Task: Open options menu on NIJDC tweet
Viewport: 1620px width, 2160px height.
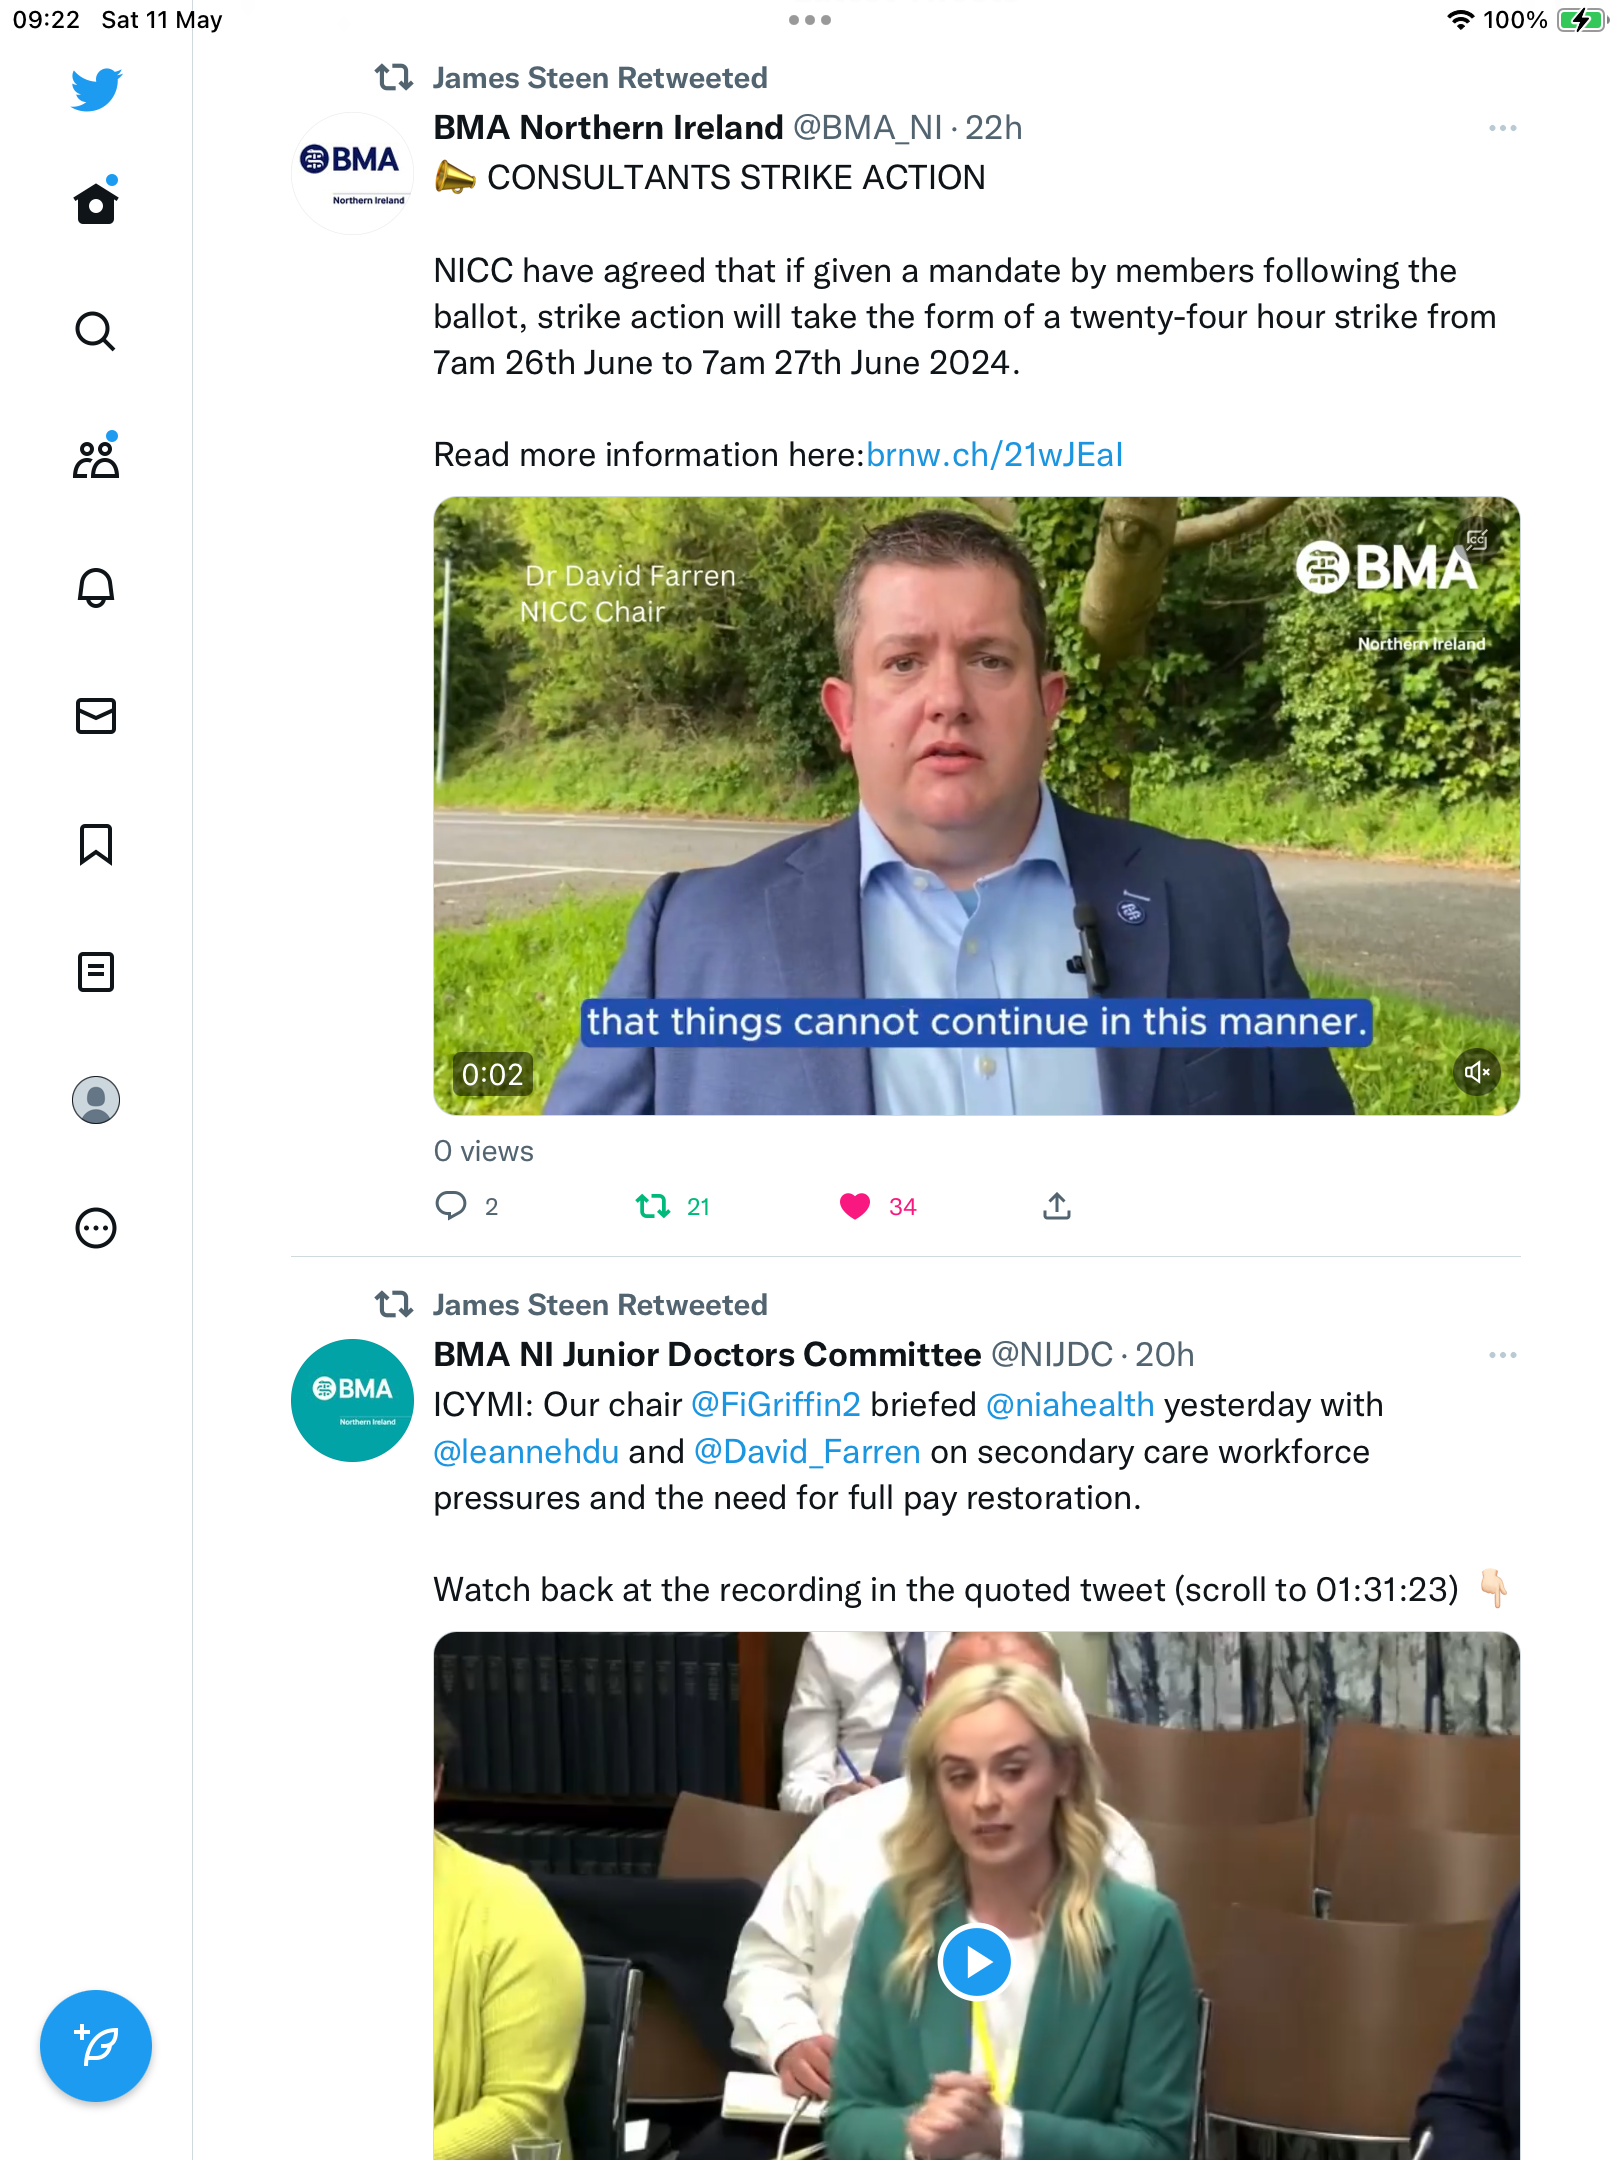Action: (x=1502, y=1355)
